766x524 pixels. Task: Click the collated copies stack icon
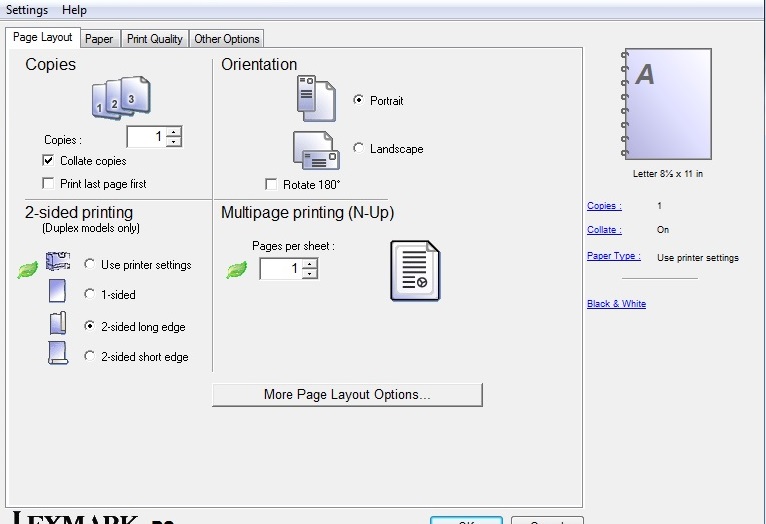tap(120, 99)
